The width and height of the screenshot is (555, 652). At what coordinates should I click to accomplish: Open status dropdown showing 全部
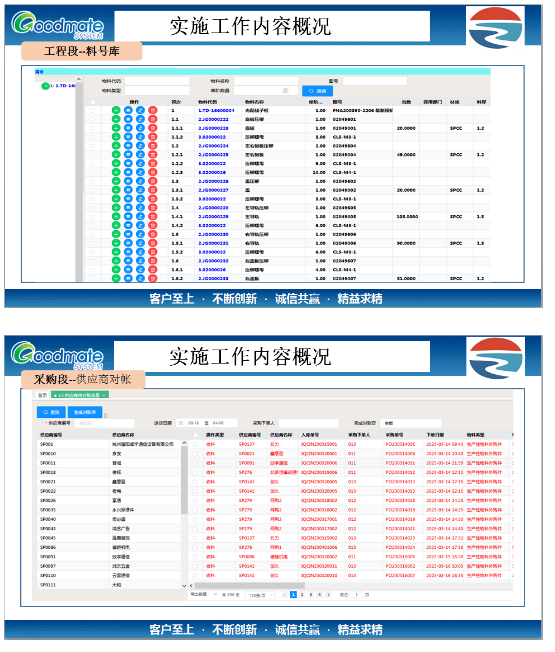(x=412, y=423)
